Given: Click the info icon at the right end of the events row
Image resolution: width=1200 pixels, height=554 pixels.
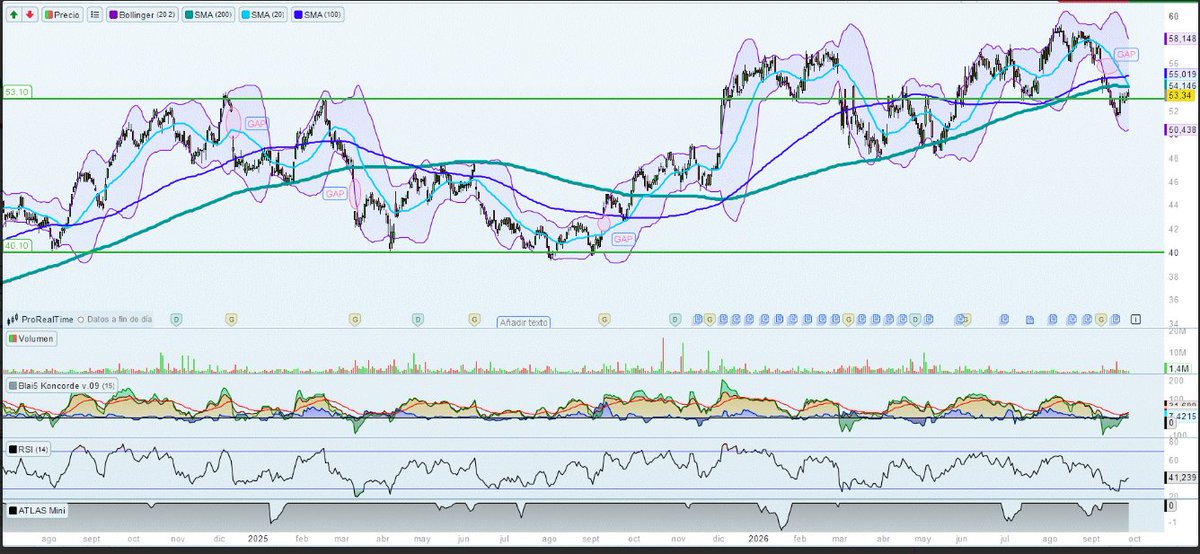Looking at the screenshot, I should tap(1136, 318).
